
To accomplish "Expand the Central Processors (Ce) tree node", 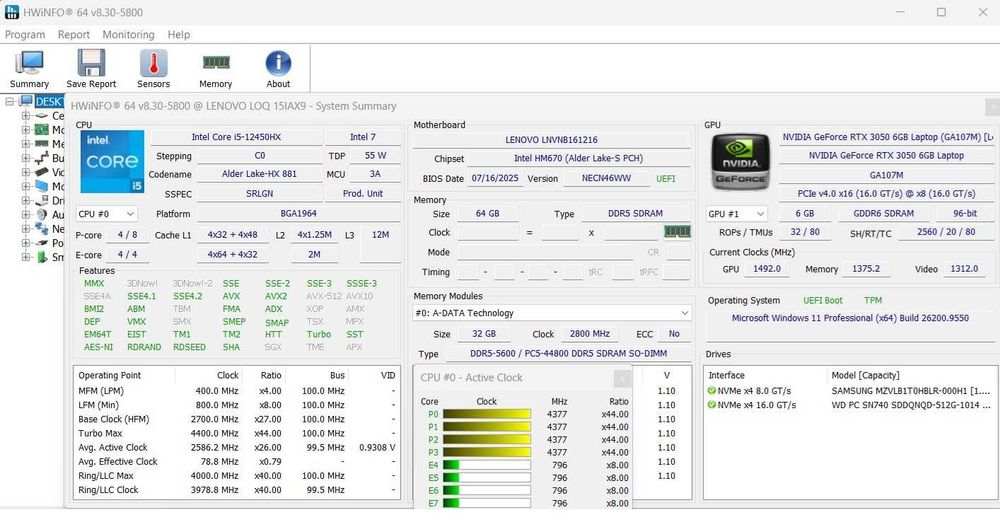I will click(26, 116).
